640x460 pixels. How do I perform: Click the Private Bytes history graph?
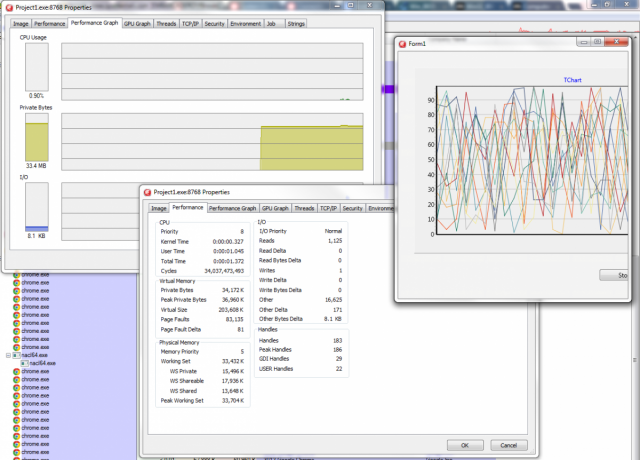pyautogui.click(x=212, y=142)
